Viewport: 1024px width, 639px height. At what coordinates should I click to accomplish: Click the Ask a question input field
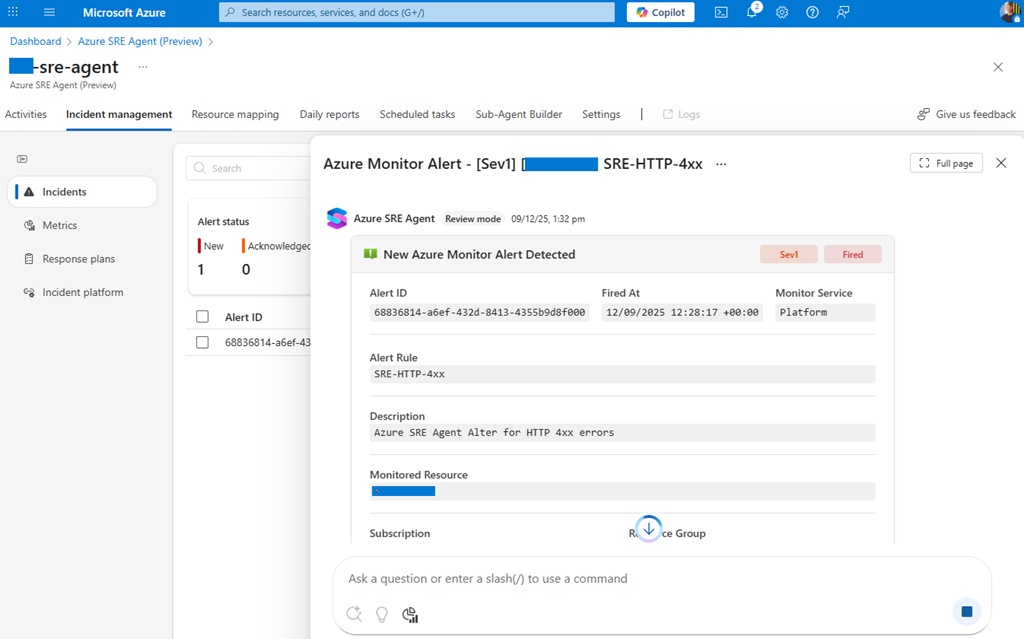click(x=640, y=579)
